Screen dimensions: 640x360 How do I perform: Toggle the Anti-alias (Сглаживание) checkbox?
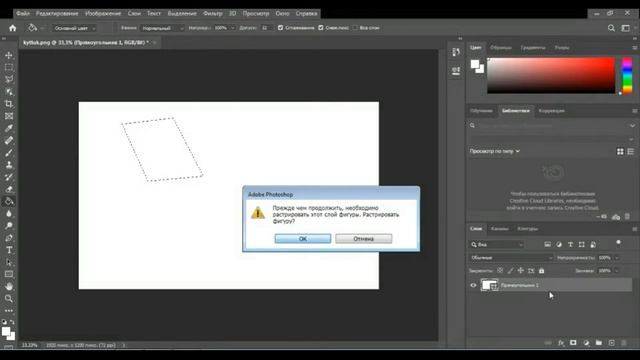[x=280, y=28]
